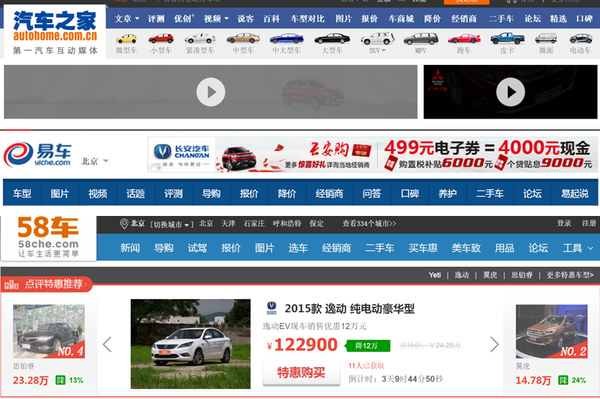Click the 易车 yiche.com logo
Screen dimensions: 600x399
[x=38, y=155]
